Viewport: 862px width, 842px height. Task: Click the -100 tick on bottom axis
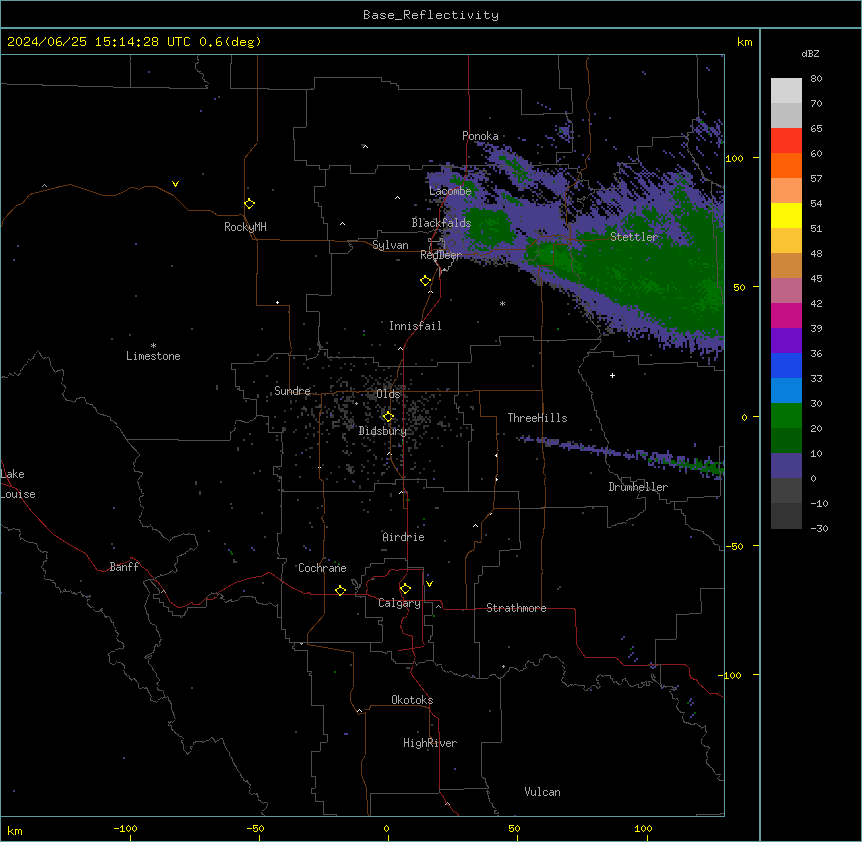click(x=125, y=828)
